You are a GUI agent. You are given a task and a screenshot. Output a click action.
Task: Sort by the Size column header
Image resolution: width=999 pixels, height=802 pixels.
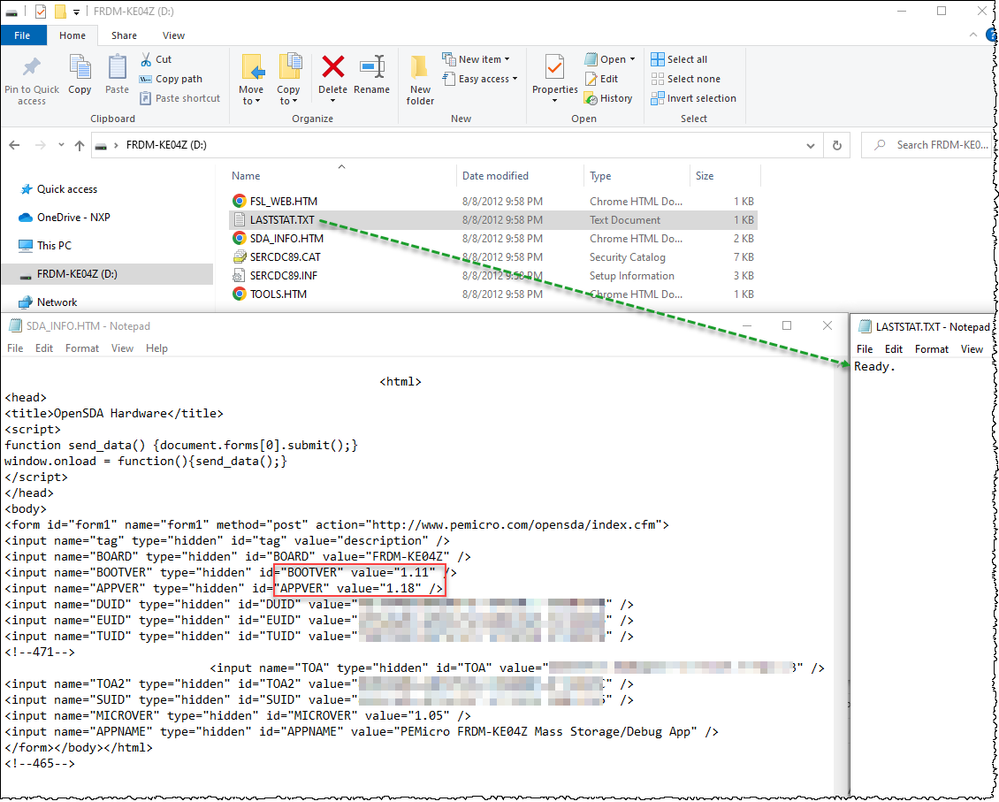coord(705,176)
